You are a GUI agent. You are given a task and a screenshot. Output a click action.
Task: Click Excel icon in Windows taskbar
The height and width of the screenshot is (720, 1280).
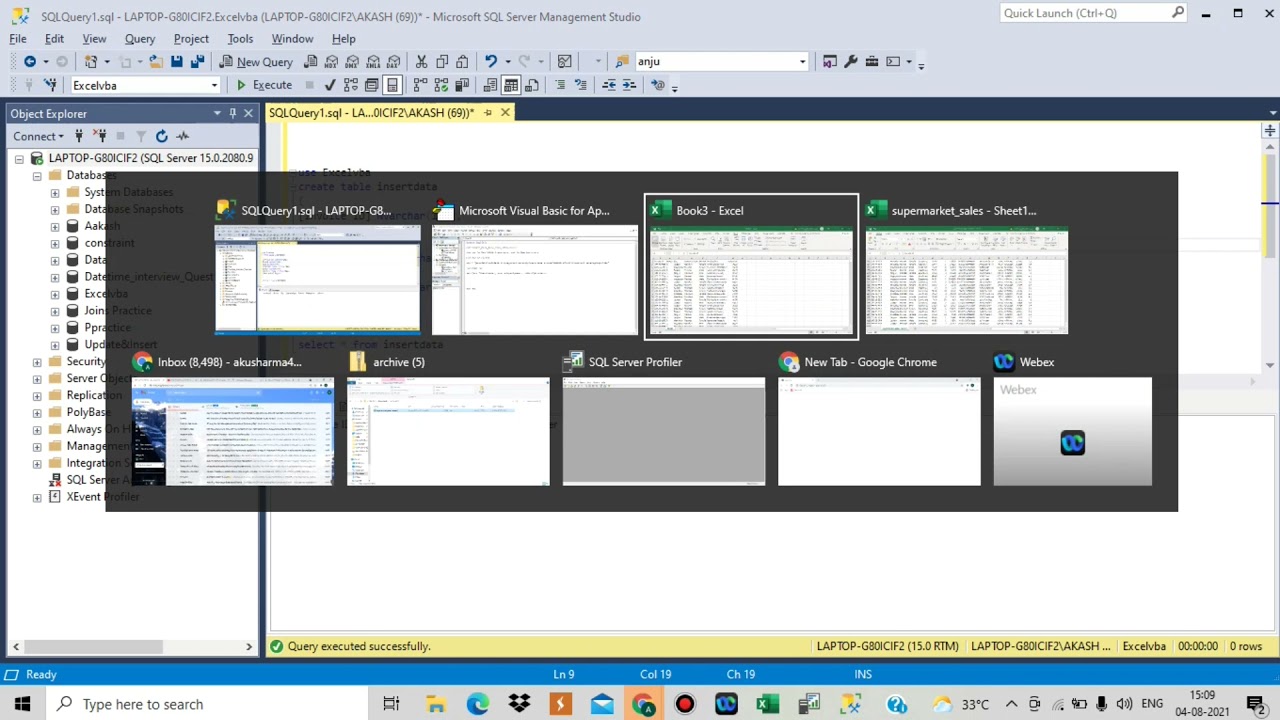point(767,704)
